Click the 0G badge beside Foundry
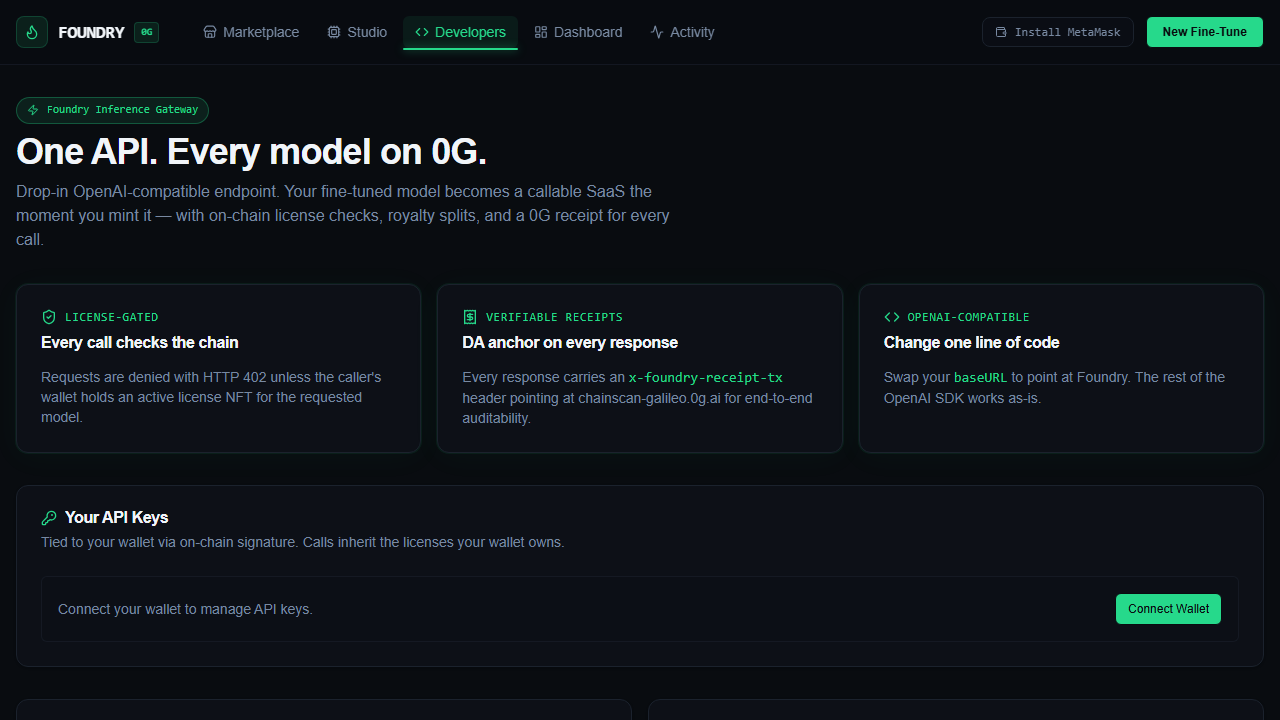 coord(146,32)
